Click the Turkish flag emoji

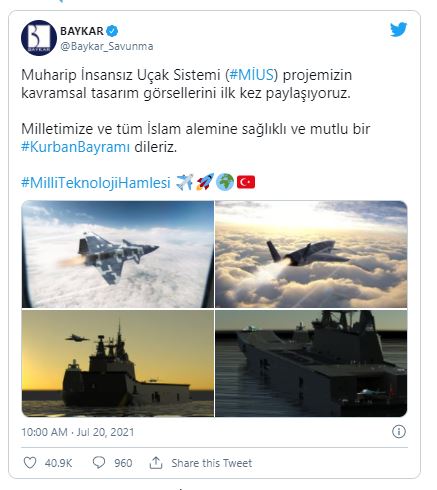[x=246, y=182]
